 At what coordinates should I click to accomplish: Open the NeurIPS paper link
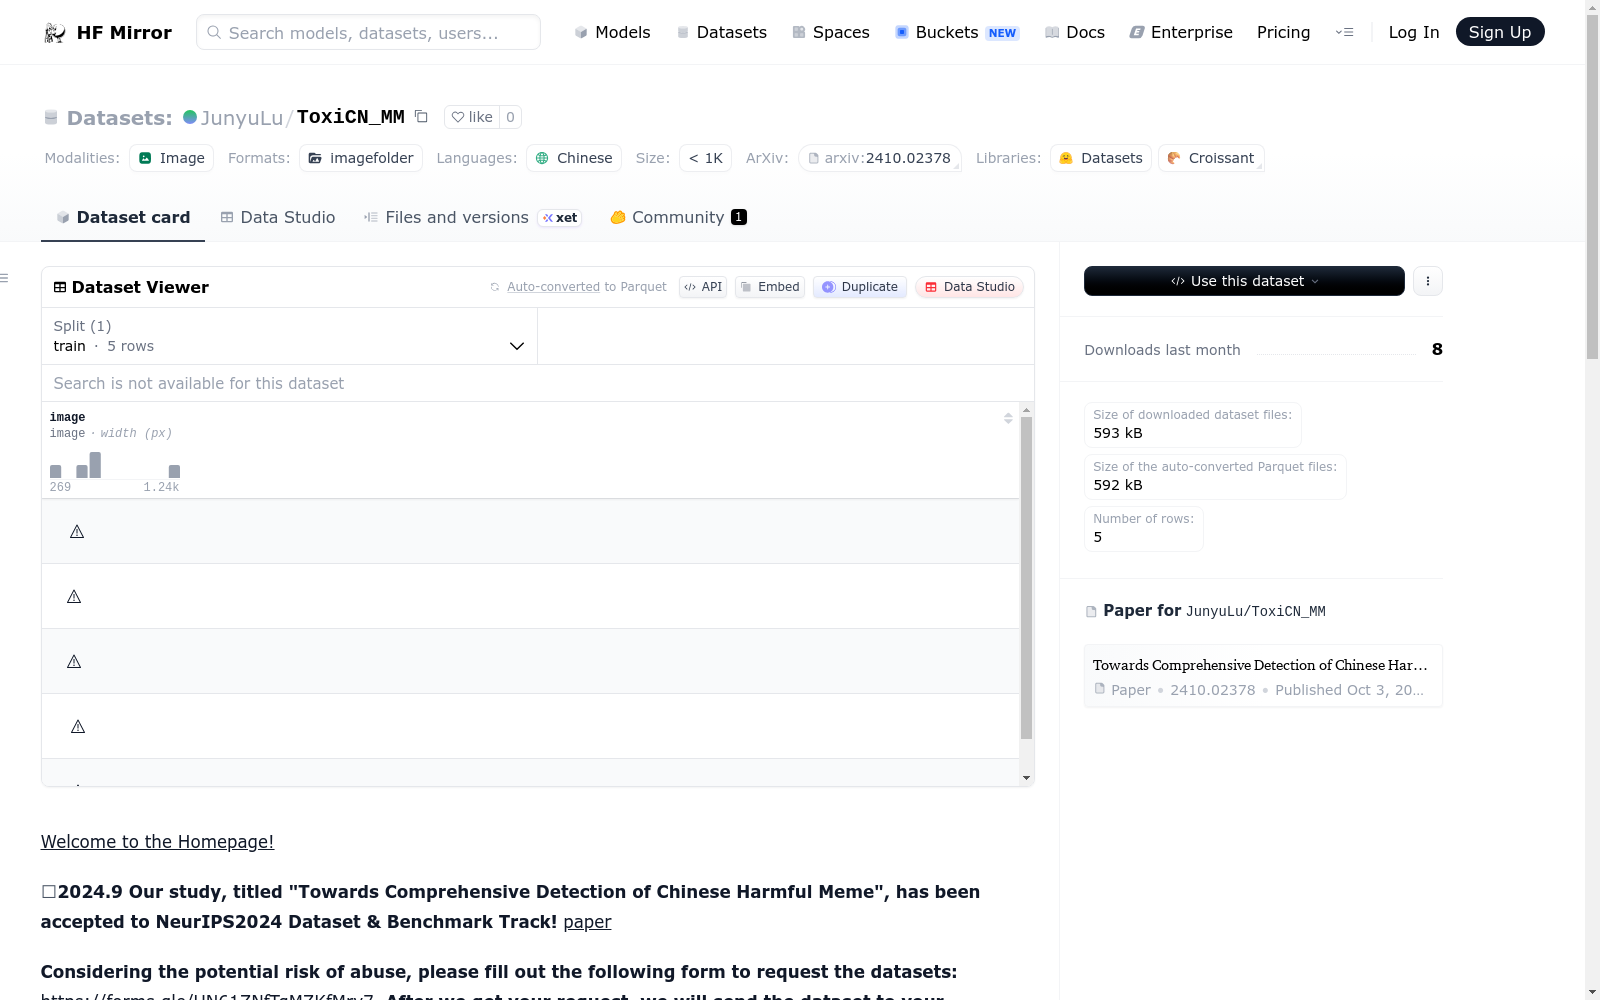587,922
